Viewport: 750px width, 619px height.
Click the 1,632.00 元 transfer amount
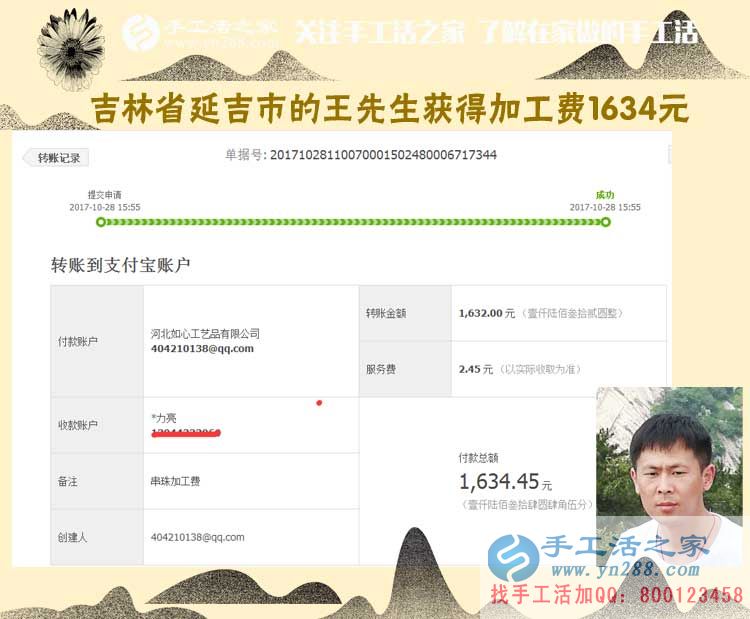[x=486, y=313]
